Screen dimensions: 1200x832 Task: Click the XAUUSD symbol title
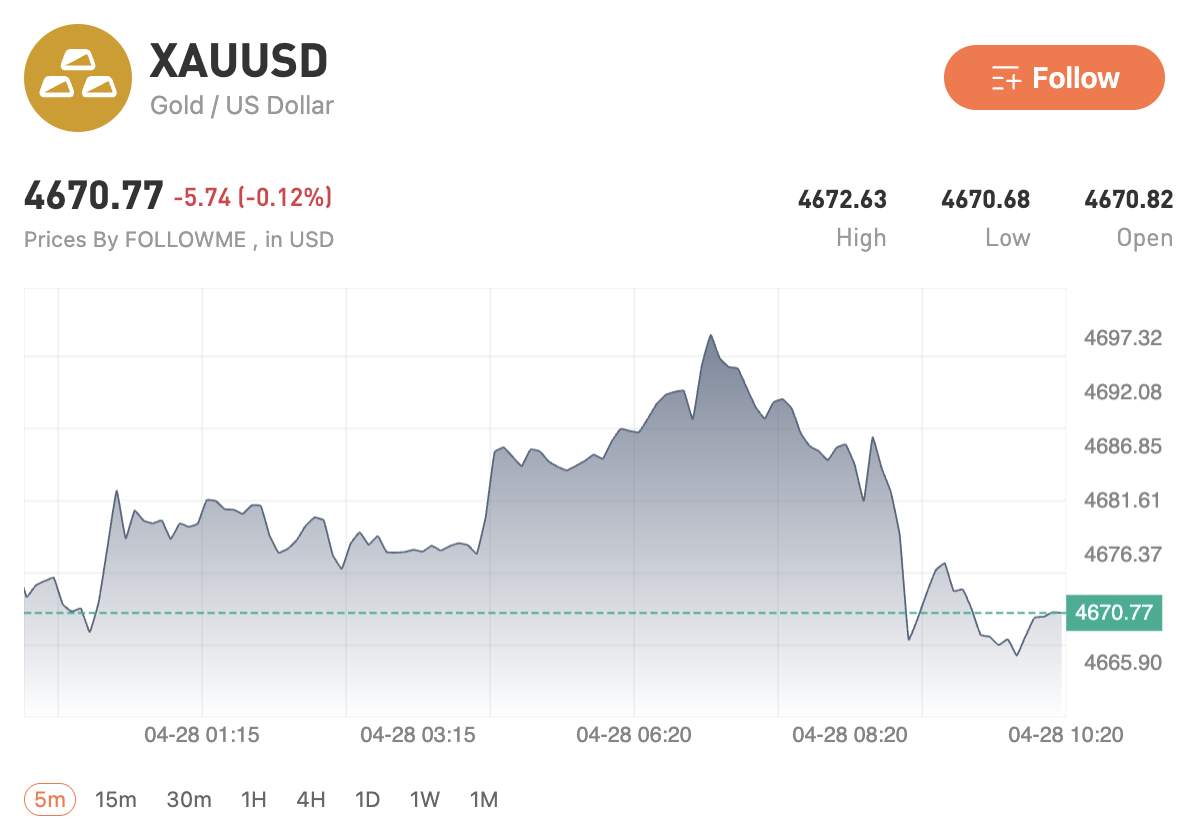point(239,62)
